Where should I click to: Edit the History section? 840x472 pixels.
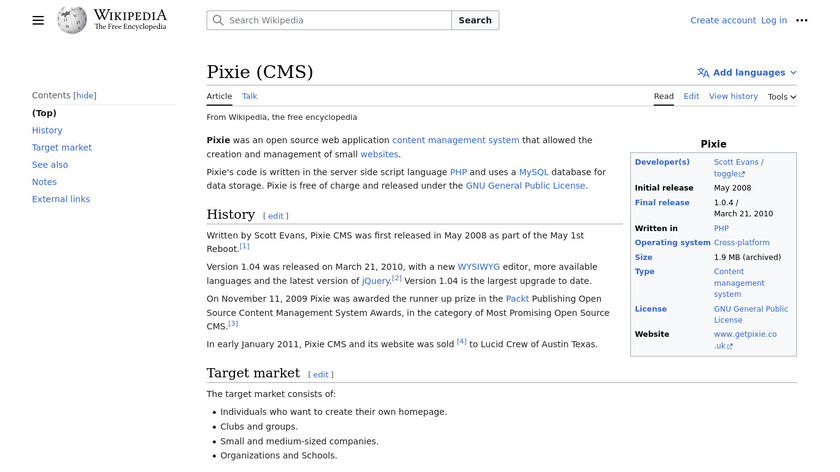[275, 216]
